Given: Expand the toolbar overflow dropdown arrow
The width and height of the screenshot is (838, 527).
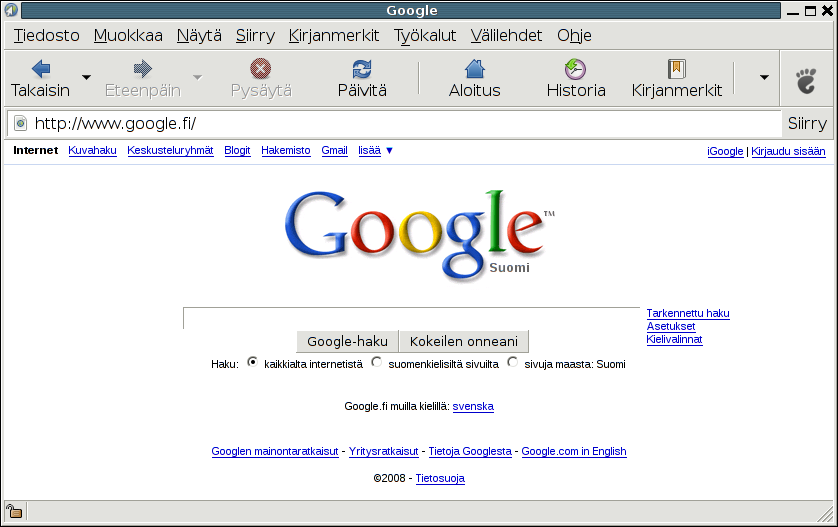Looking at the screenshot, I should [x=764, y=77].
